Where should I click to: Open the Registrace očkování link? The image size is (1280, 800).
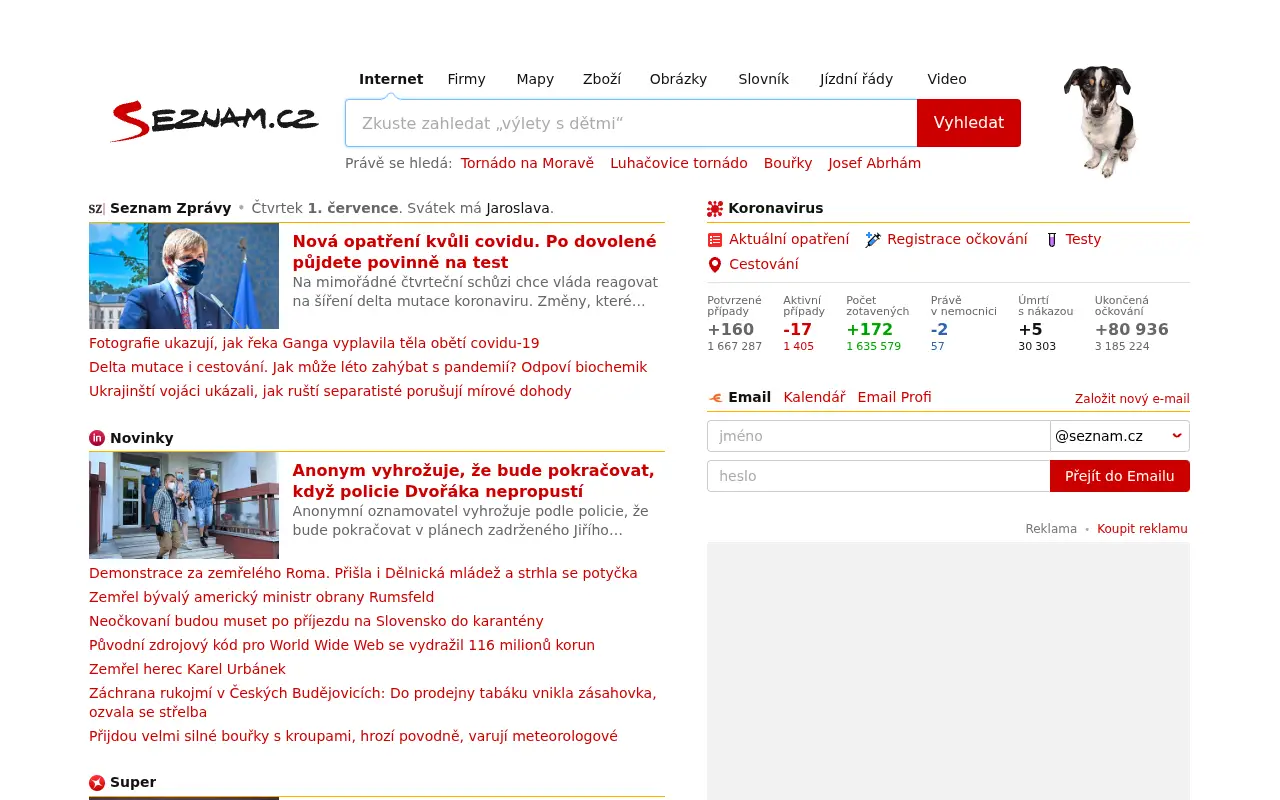click(x=957, y=239)
